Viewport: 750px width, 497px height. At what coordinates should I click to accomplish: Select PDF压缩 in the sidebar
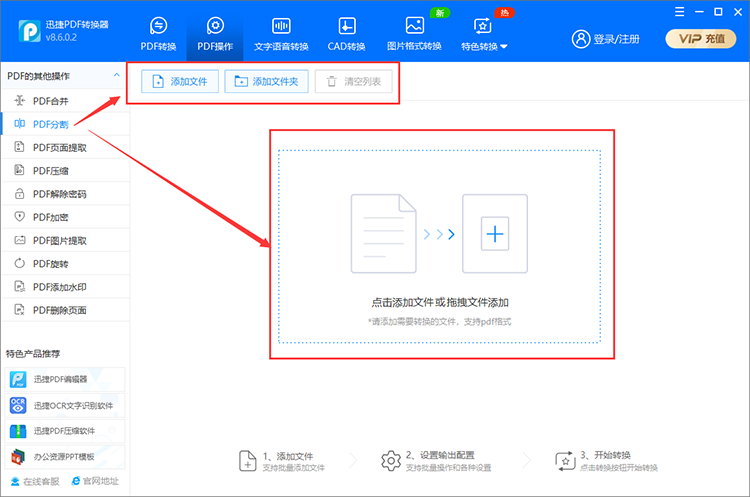click(66, 171)
